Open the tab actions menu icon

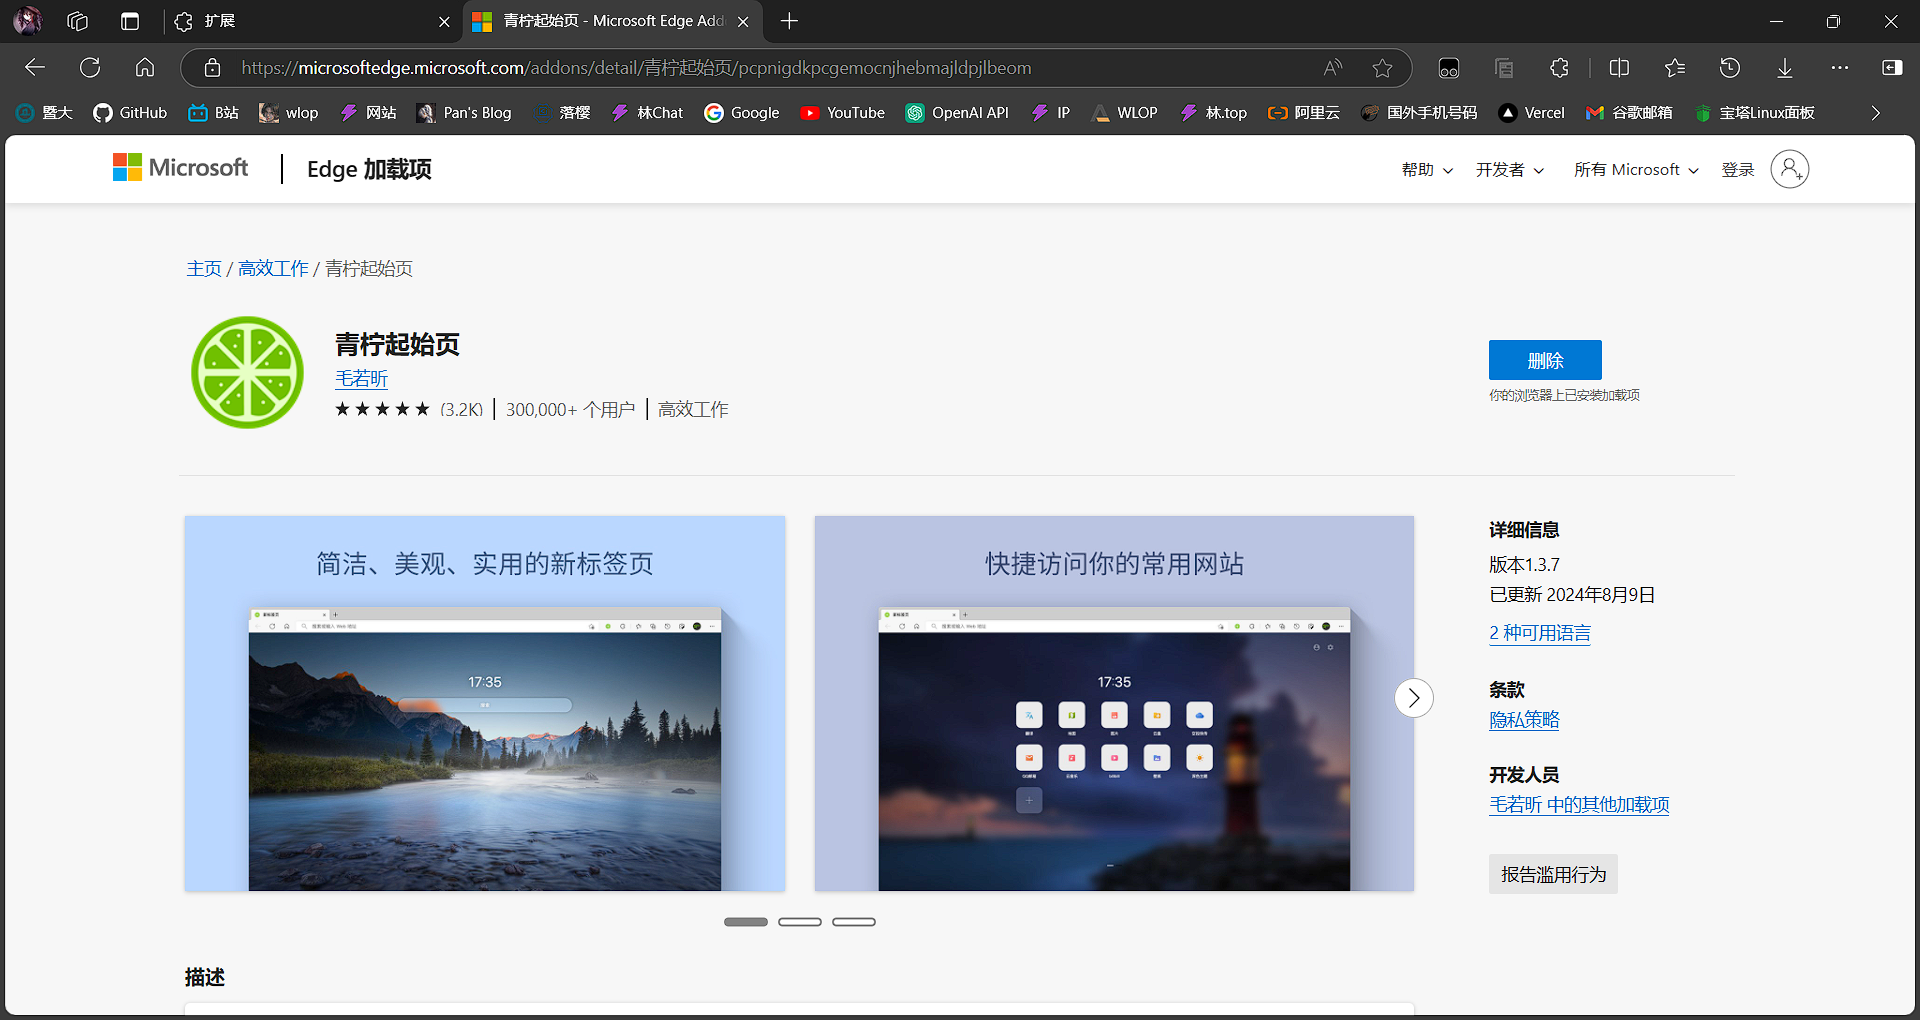click(130, 21)
